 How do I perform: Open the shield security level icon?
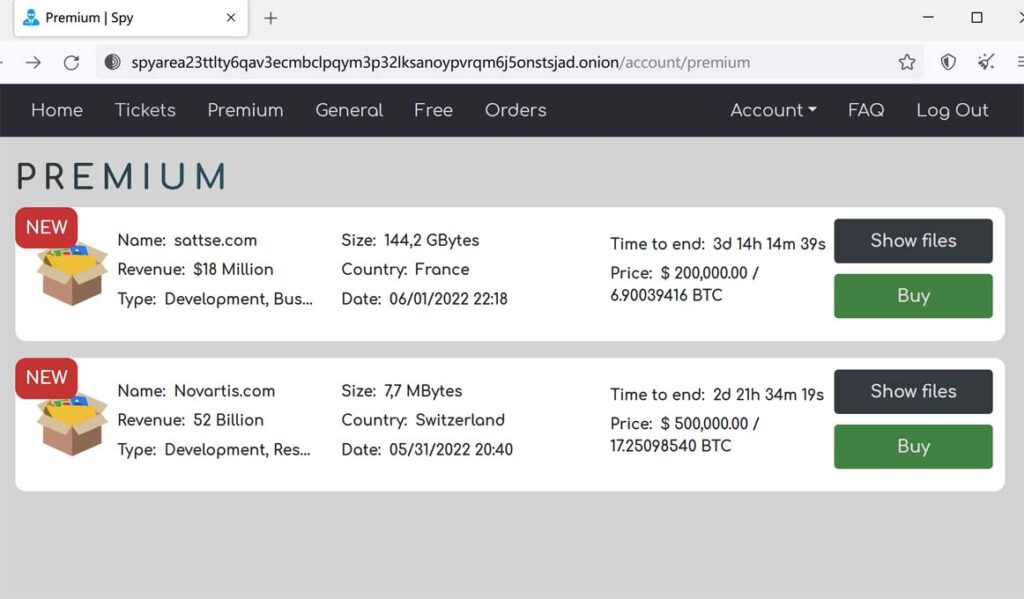pyautogui.click(x=948, y=62)
